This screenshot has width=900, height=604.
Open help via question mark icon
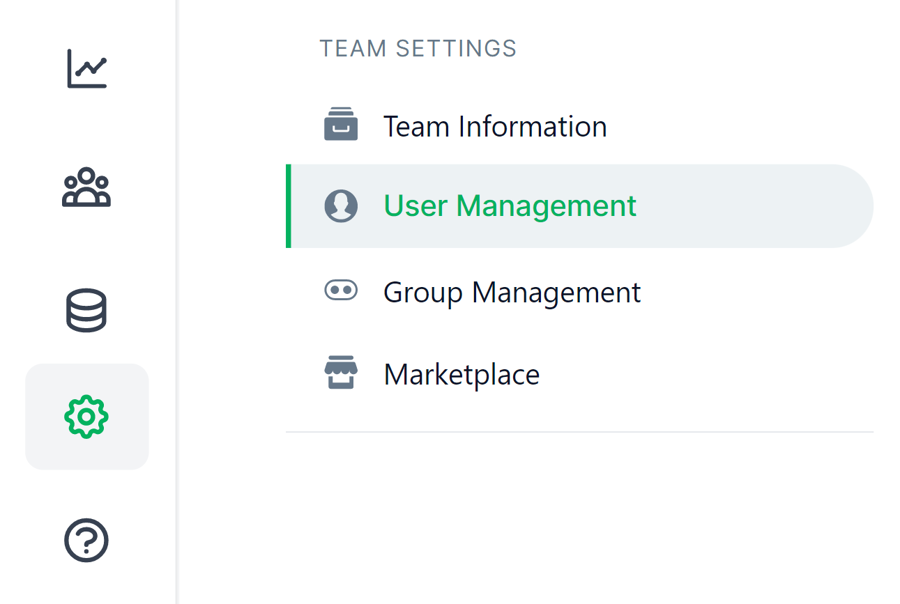pyautogui.click(x=87, y=541)
